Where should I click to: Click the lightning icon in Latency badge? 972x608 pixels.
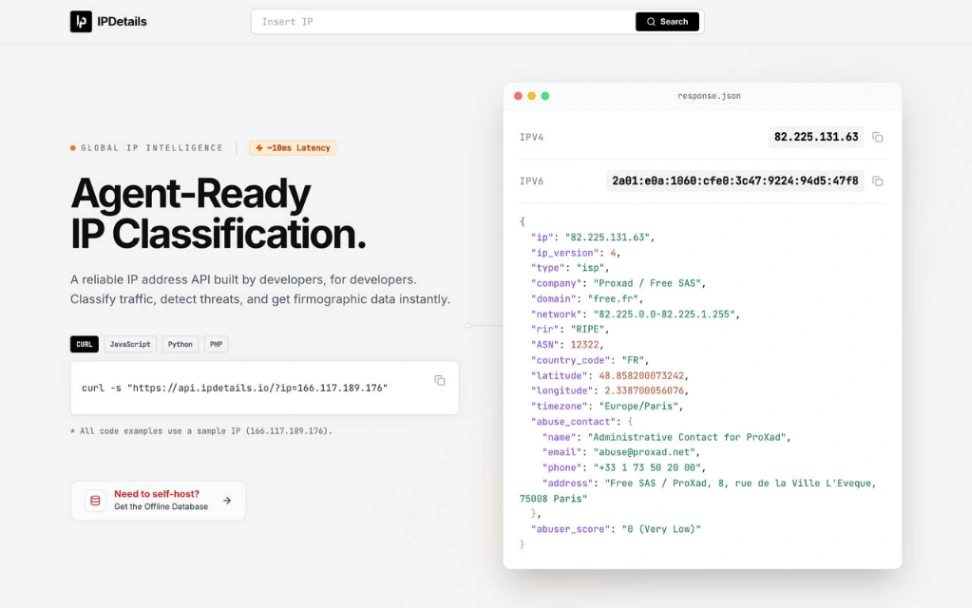point(259,148)
